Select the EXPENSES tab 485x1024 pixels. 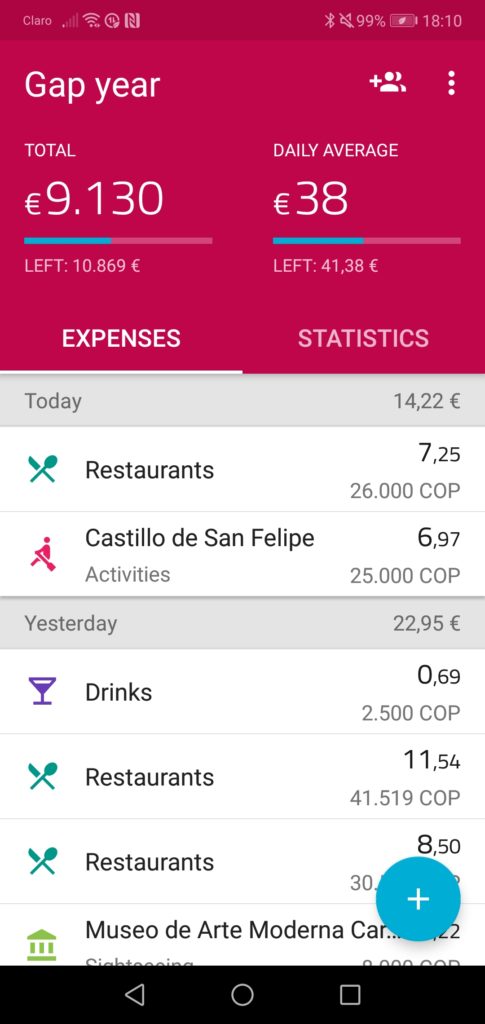click(121, 338)
